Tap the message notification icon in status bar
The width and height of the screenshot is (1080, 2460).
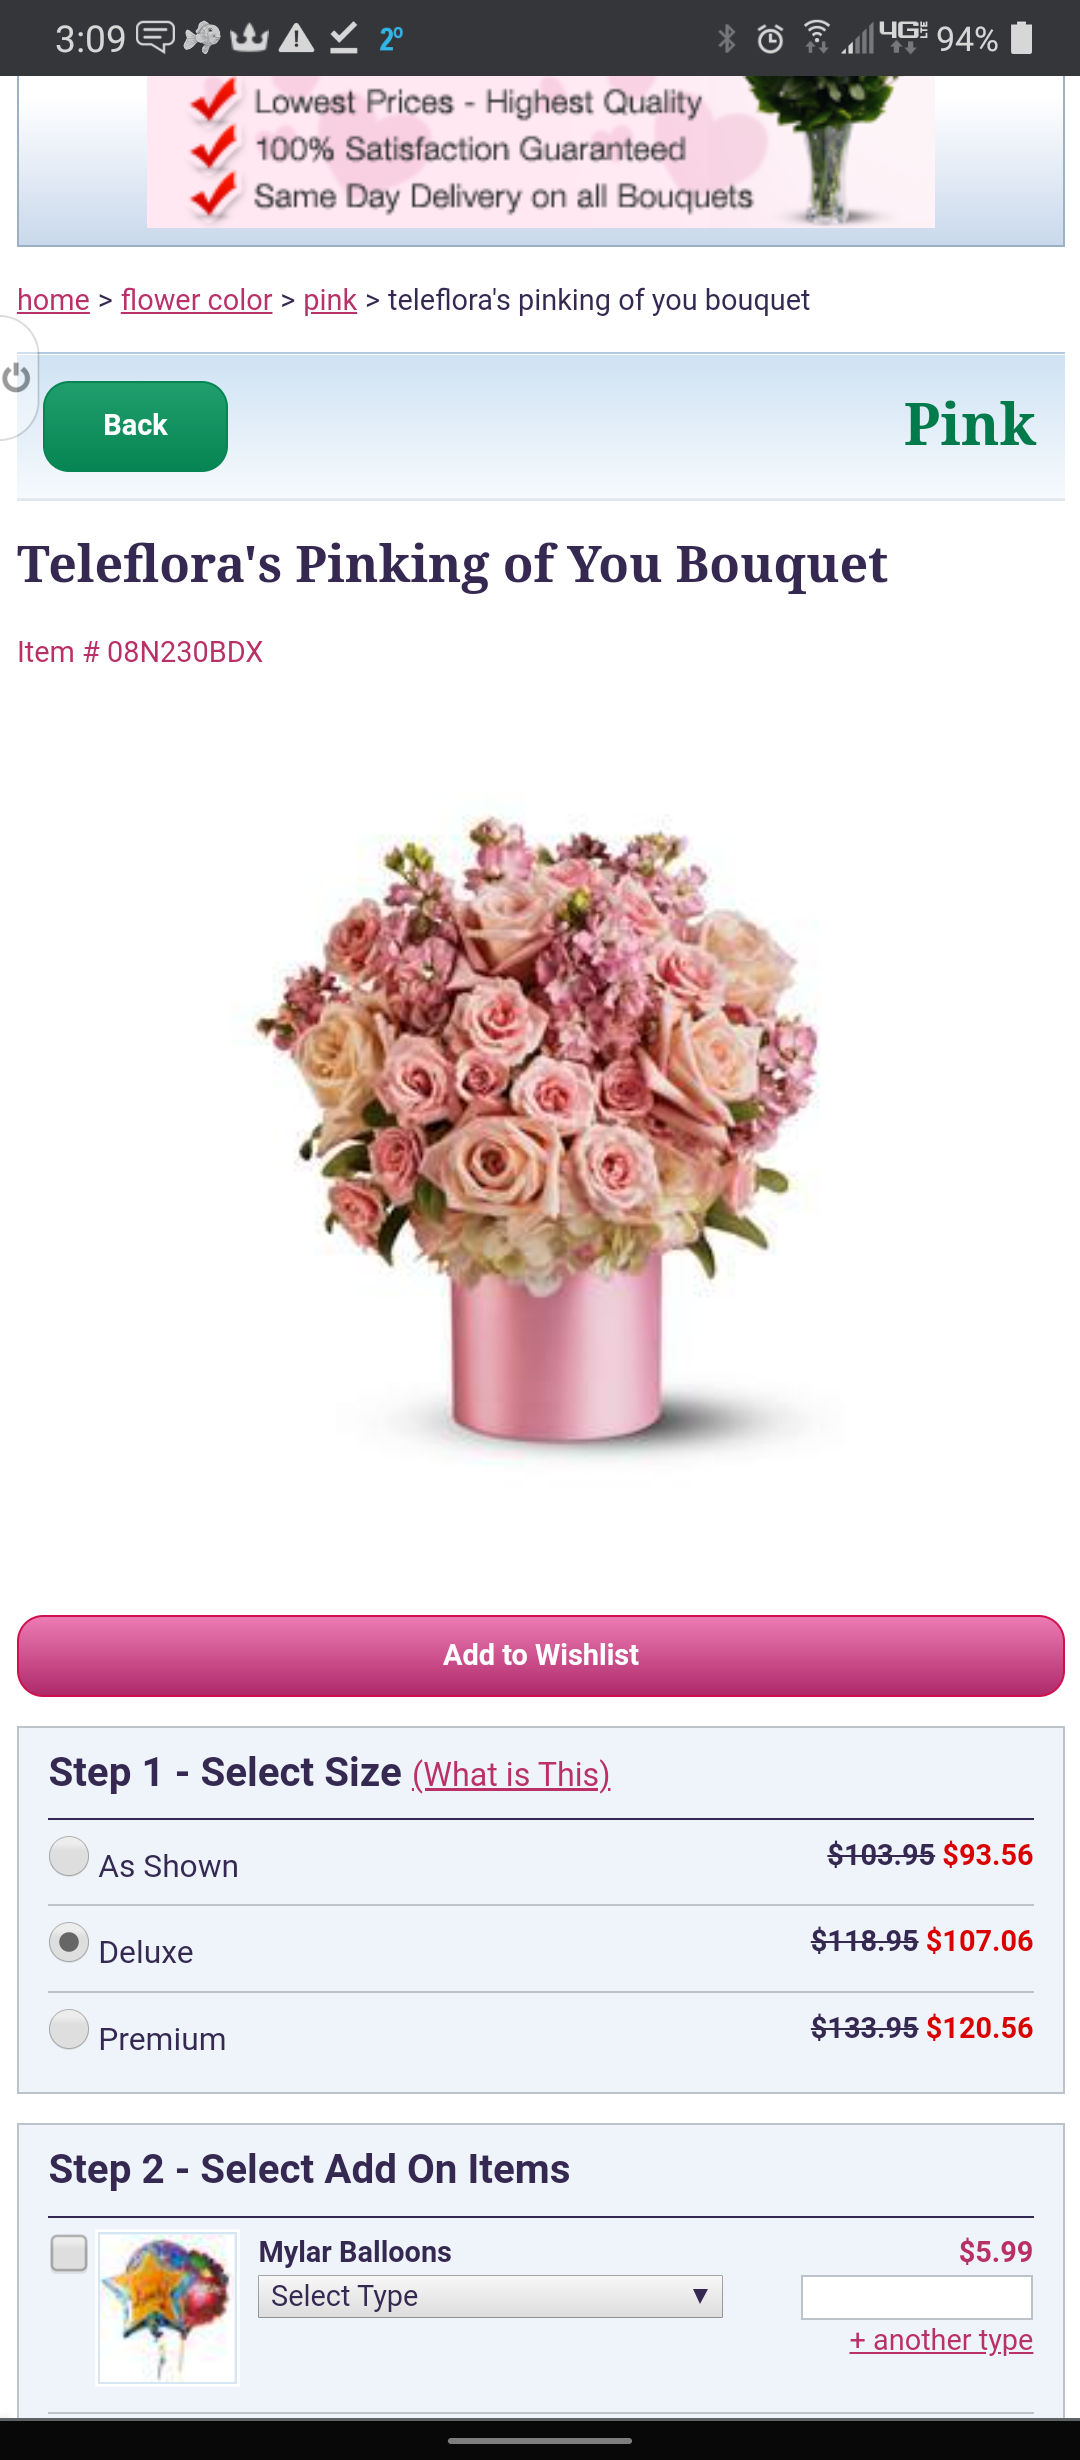click(x=155, y=38)
